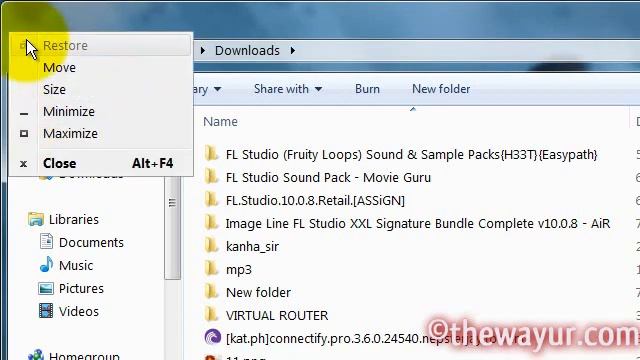This screenshot has height=360, width=640.
Task: Open Music library in sidebar
Action: click(76, 266)
